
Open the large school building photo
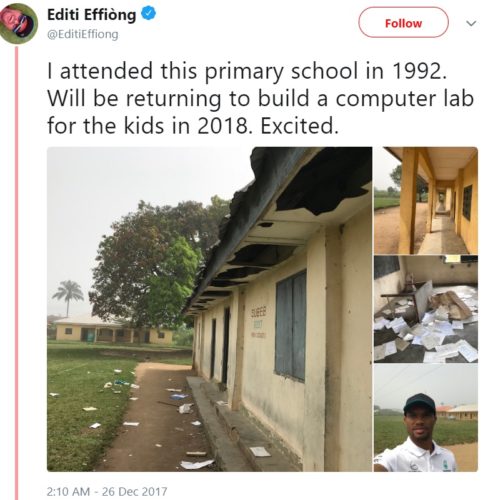[x=209, y=309]
